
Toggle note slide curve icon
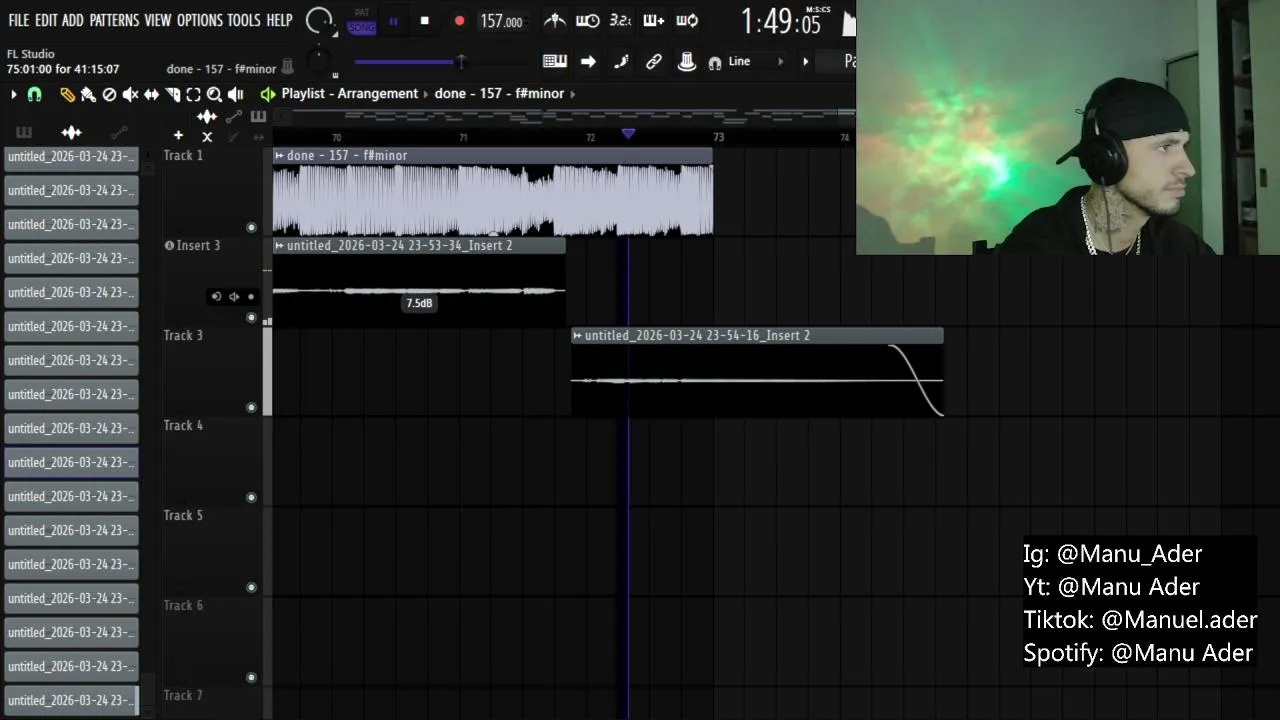click(621, 61)
